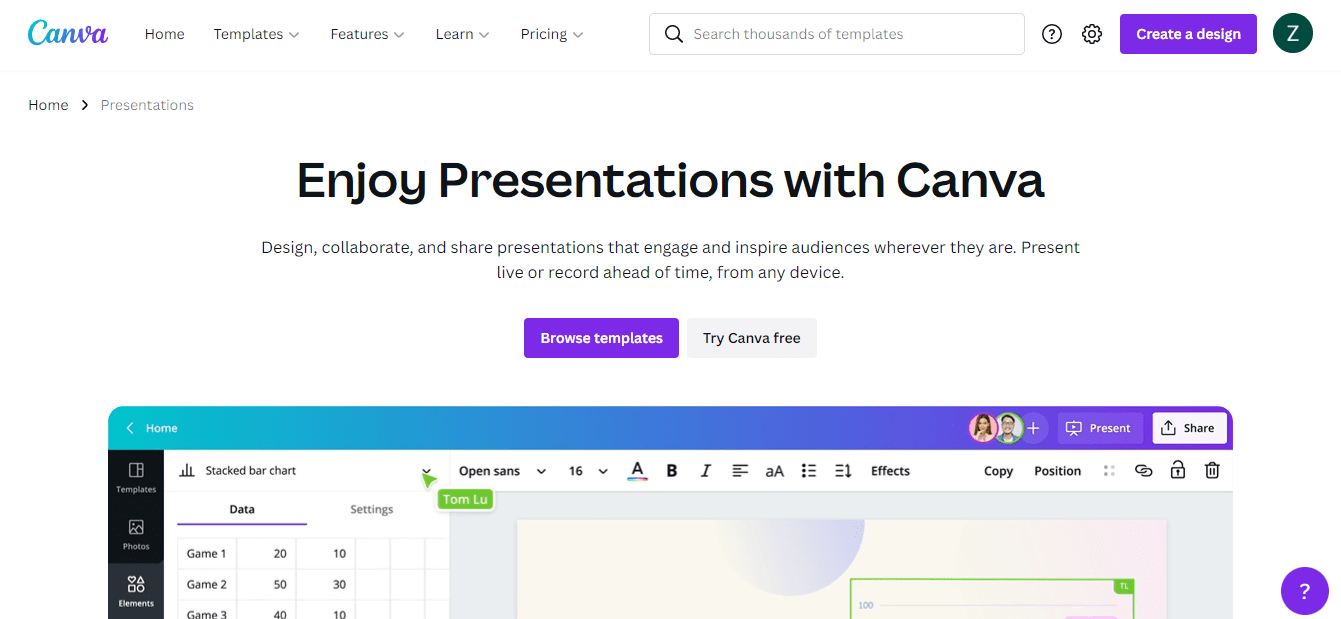Image resolution: width=1341 pixels, height=619 pixels.
Task: Click the text alignment icon
Action: click(x=740, y=471)
